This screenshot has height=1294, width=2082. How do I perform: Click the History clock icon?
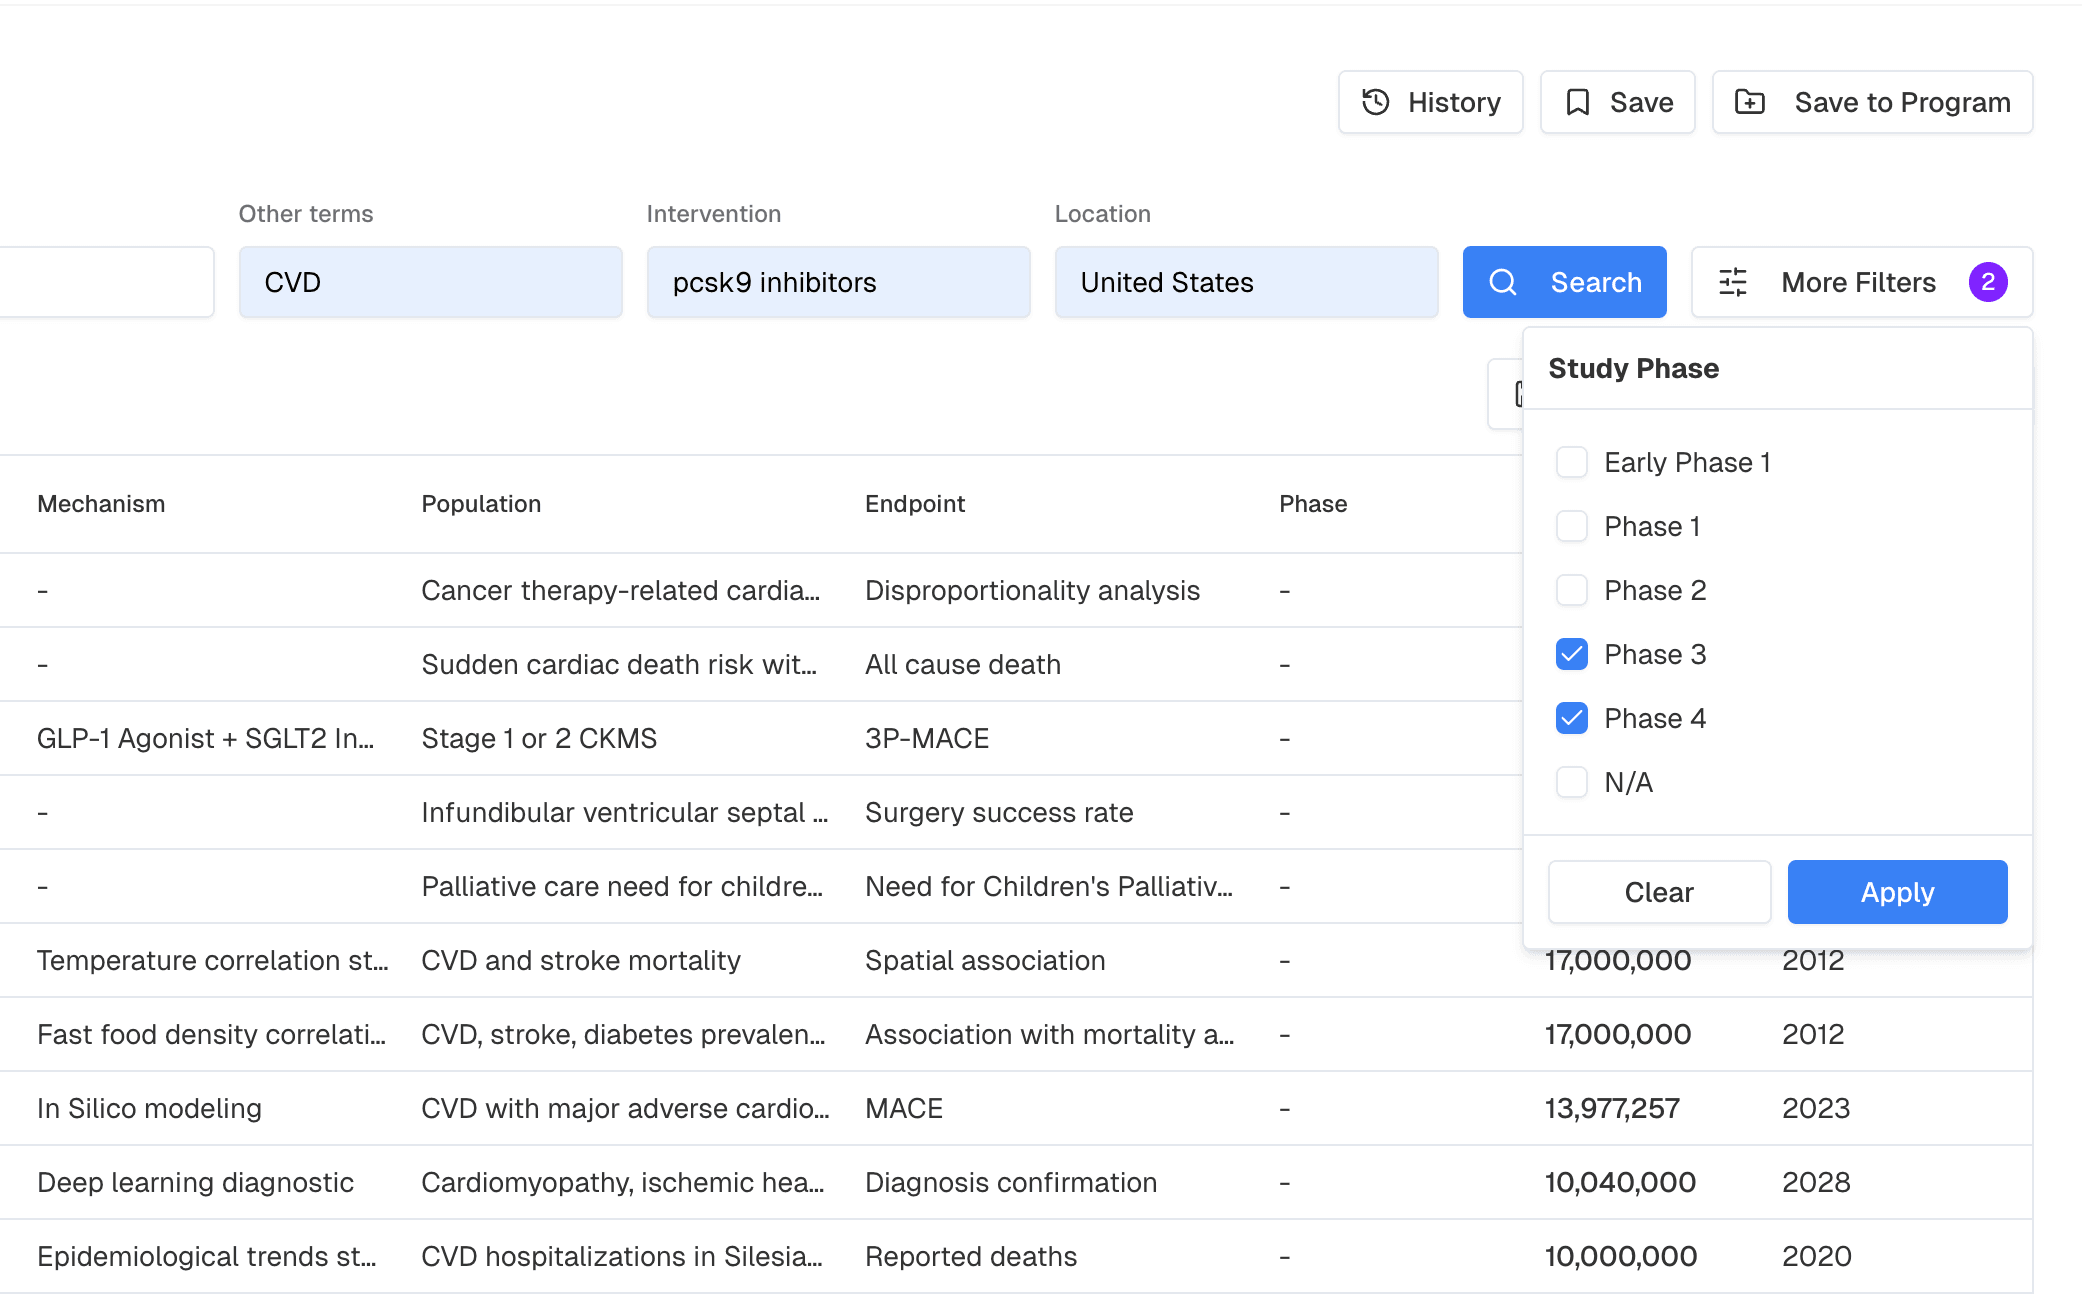1376,101
